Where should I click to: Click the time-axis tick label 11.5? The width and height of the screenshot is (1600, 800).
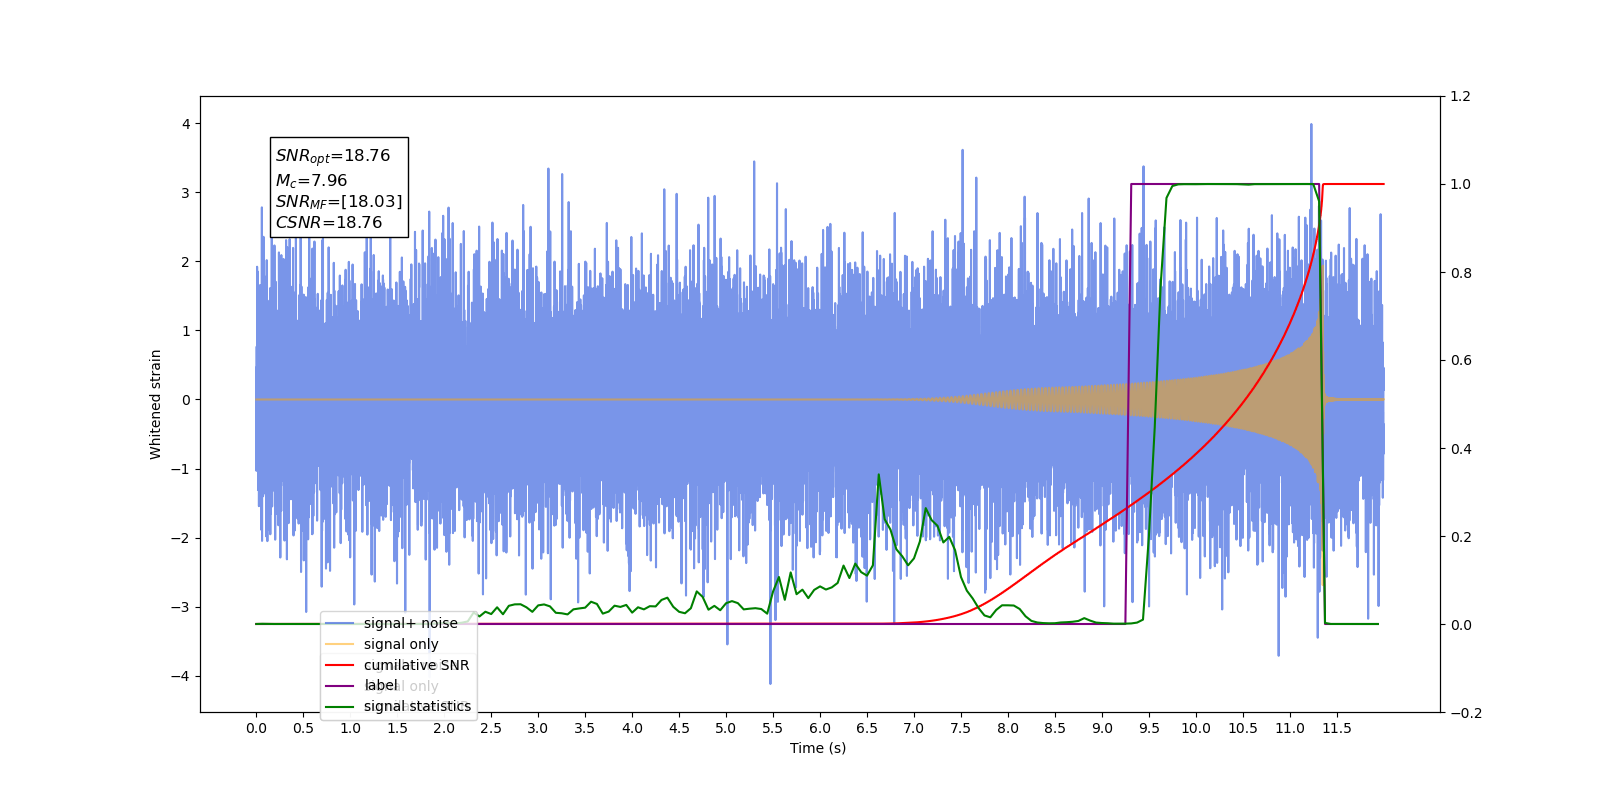point(1337,728)
